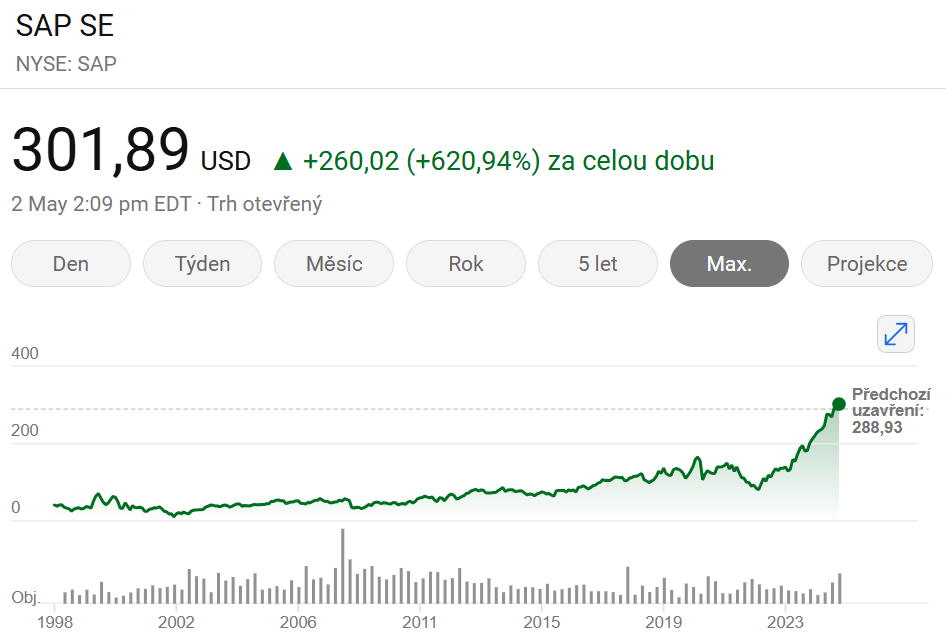Select the tallest volume bar near 2008
Image resolution: width=946 pixels, height=639 pixels.
click(344, 565)
